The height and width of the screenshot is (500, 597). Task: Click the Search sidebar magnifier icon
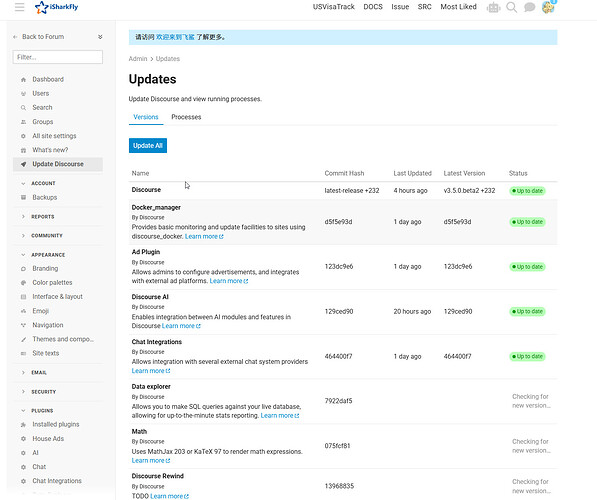click(23, 108)
